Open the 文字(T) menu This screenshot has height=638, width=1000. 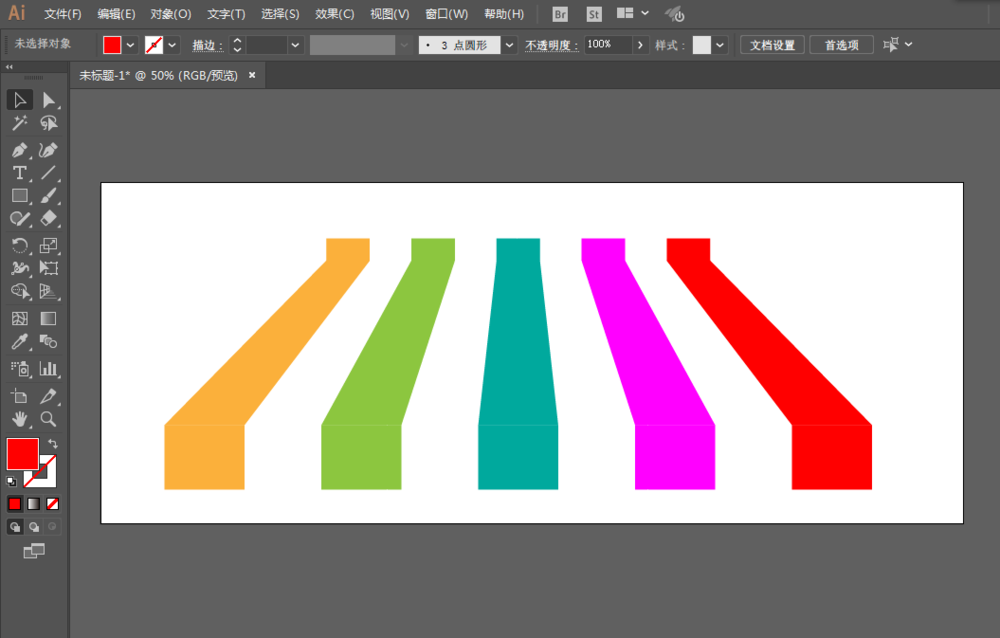(226, 14)
